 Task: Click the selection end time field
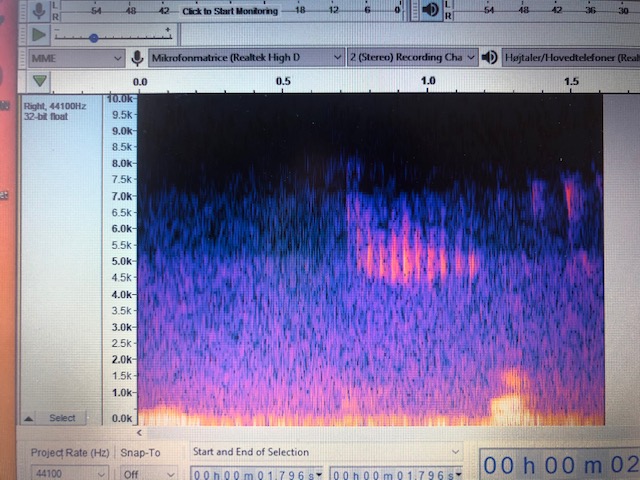(x=395, y=473)
